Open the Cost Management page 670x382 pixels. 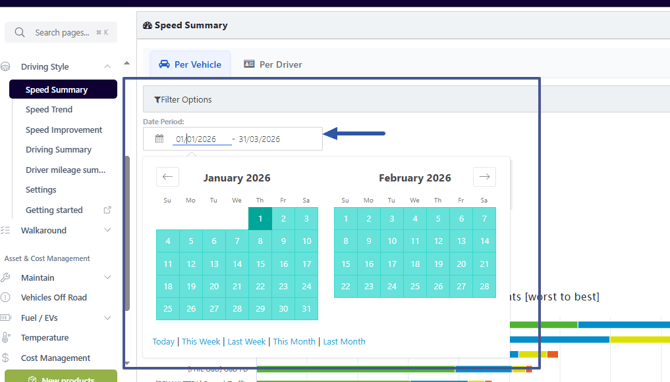[x=56, y=358]
